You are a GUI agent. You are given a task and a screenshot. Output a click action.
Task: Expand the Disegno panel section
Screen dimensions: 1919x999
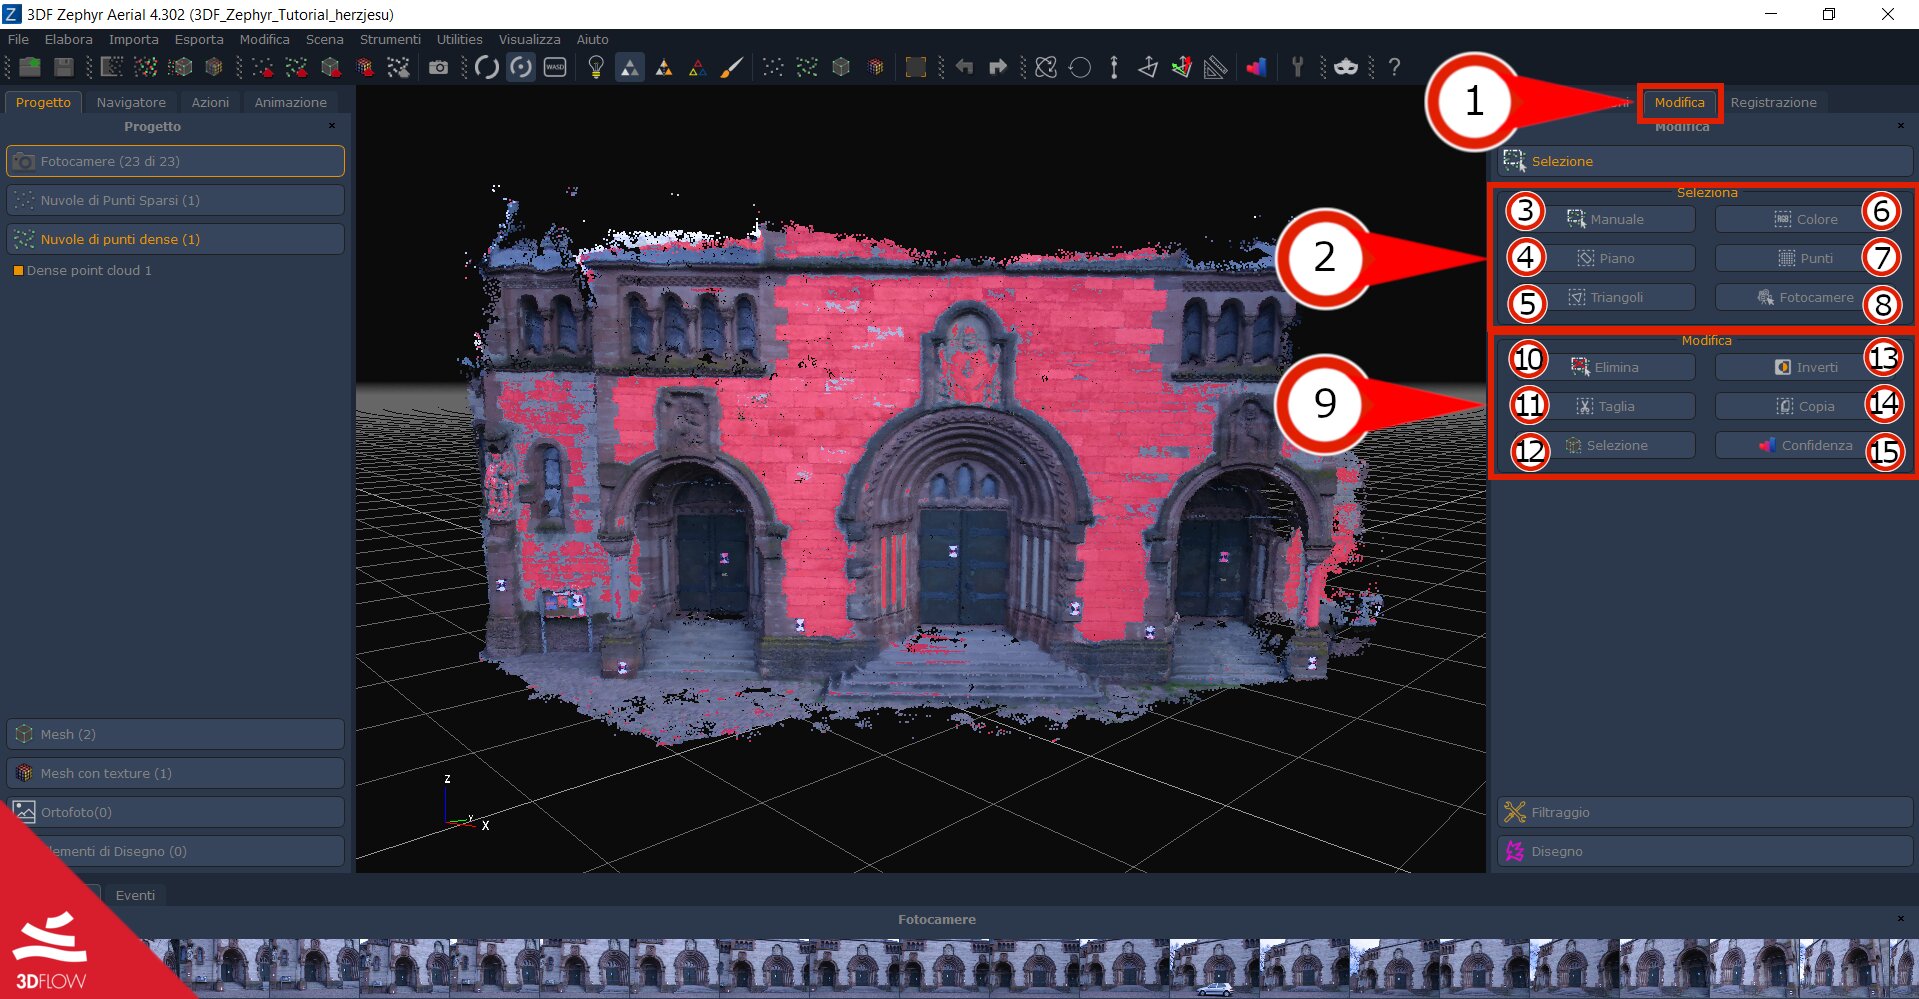click(1705, 851)
